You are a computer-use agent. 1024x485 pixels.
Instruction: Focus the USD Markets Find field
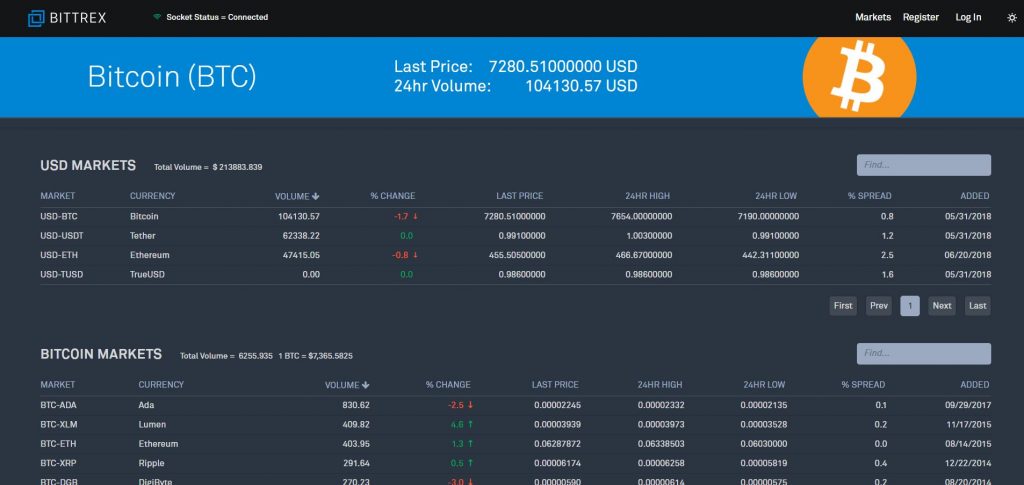pyautogui.click(x=923, y=165)
